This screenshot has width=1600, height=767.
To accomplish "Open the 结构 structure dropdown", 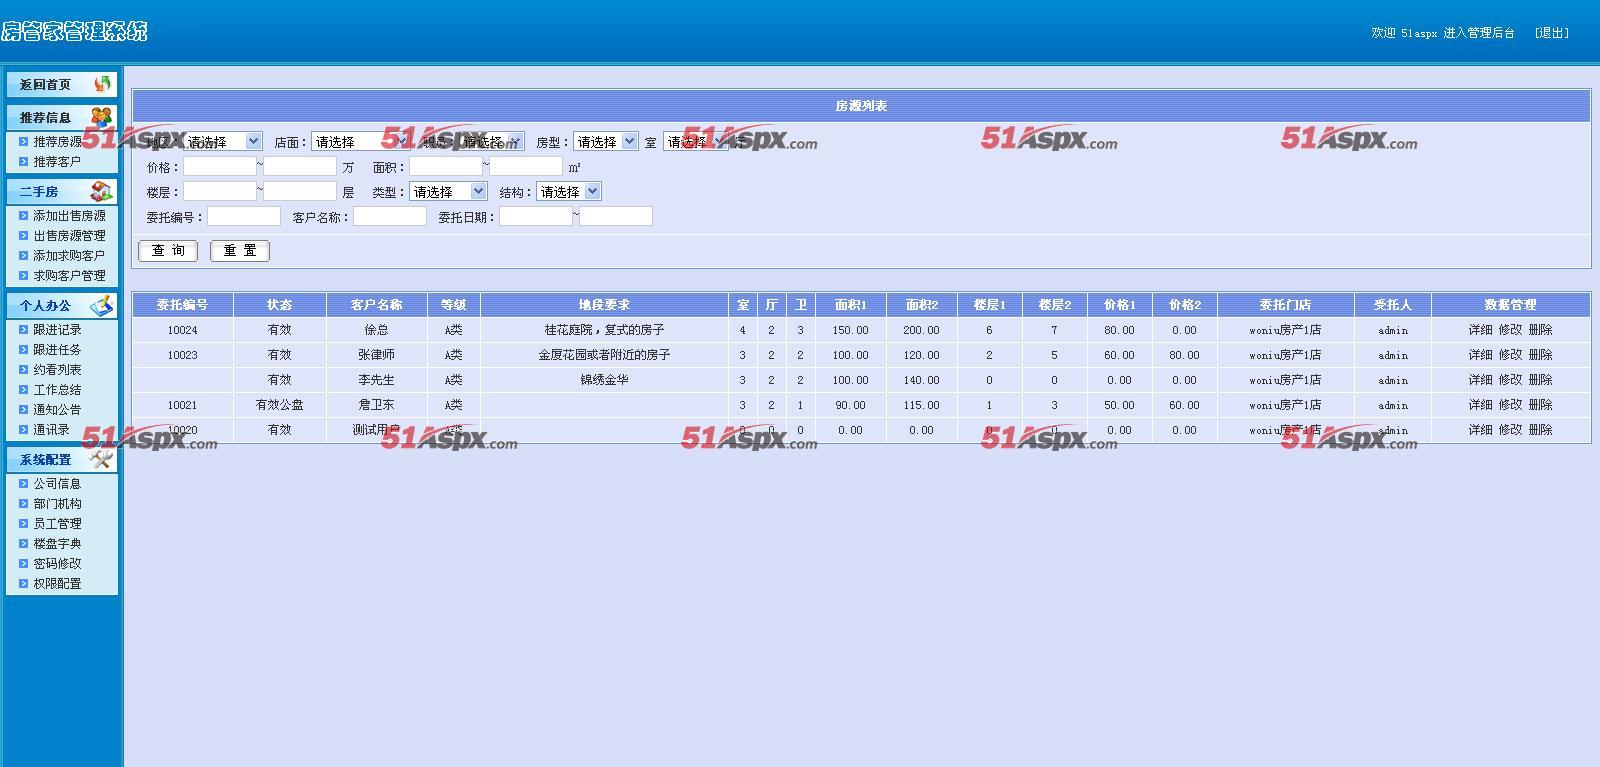I will tap(568, 191).
